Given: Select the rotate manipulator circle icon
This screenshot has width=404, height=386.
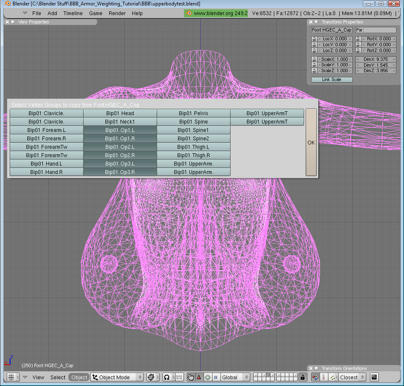Looking at the screenshot, I should coord(207,377).
